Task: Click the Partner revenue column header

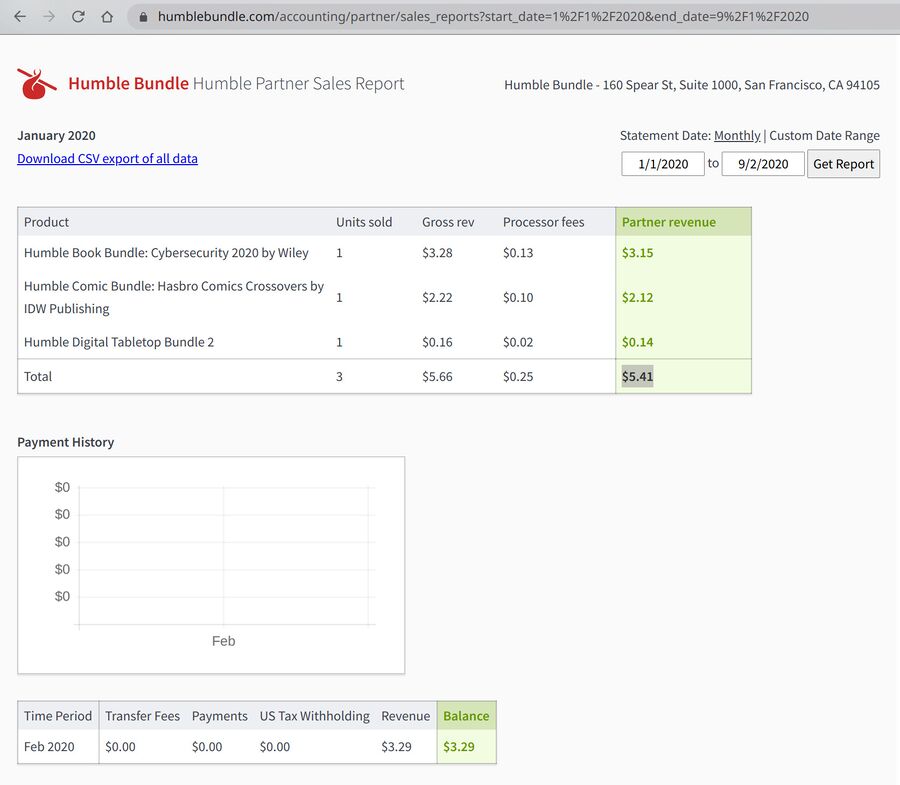Action: coord(669,222)
